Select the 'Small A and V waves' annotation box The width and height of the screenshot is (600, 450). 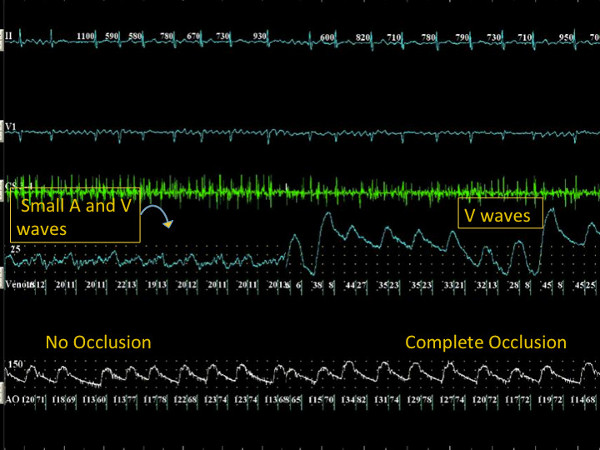click(75, 215)
